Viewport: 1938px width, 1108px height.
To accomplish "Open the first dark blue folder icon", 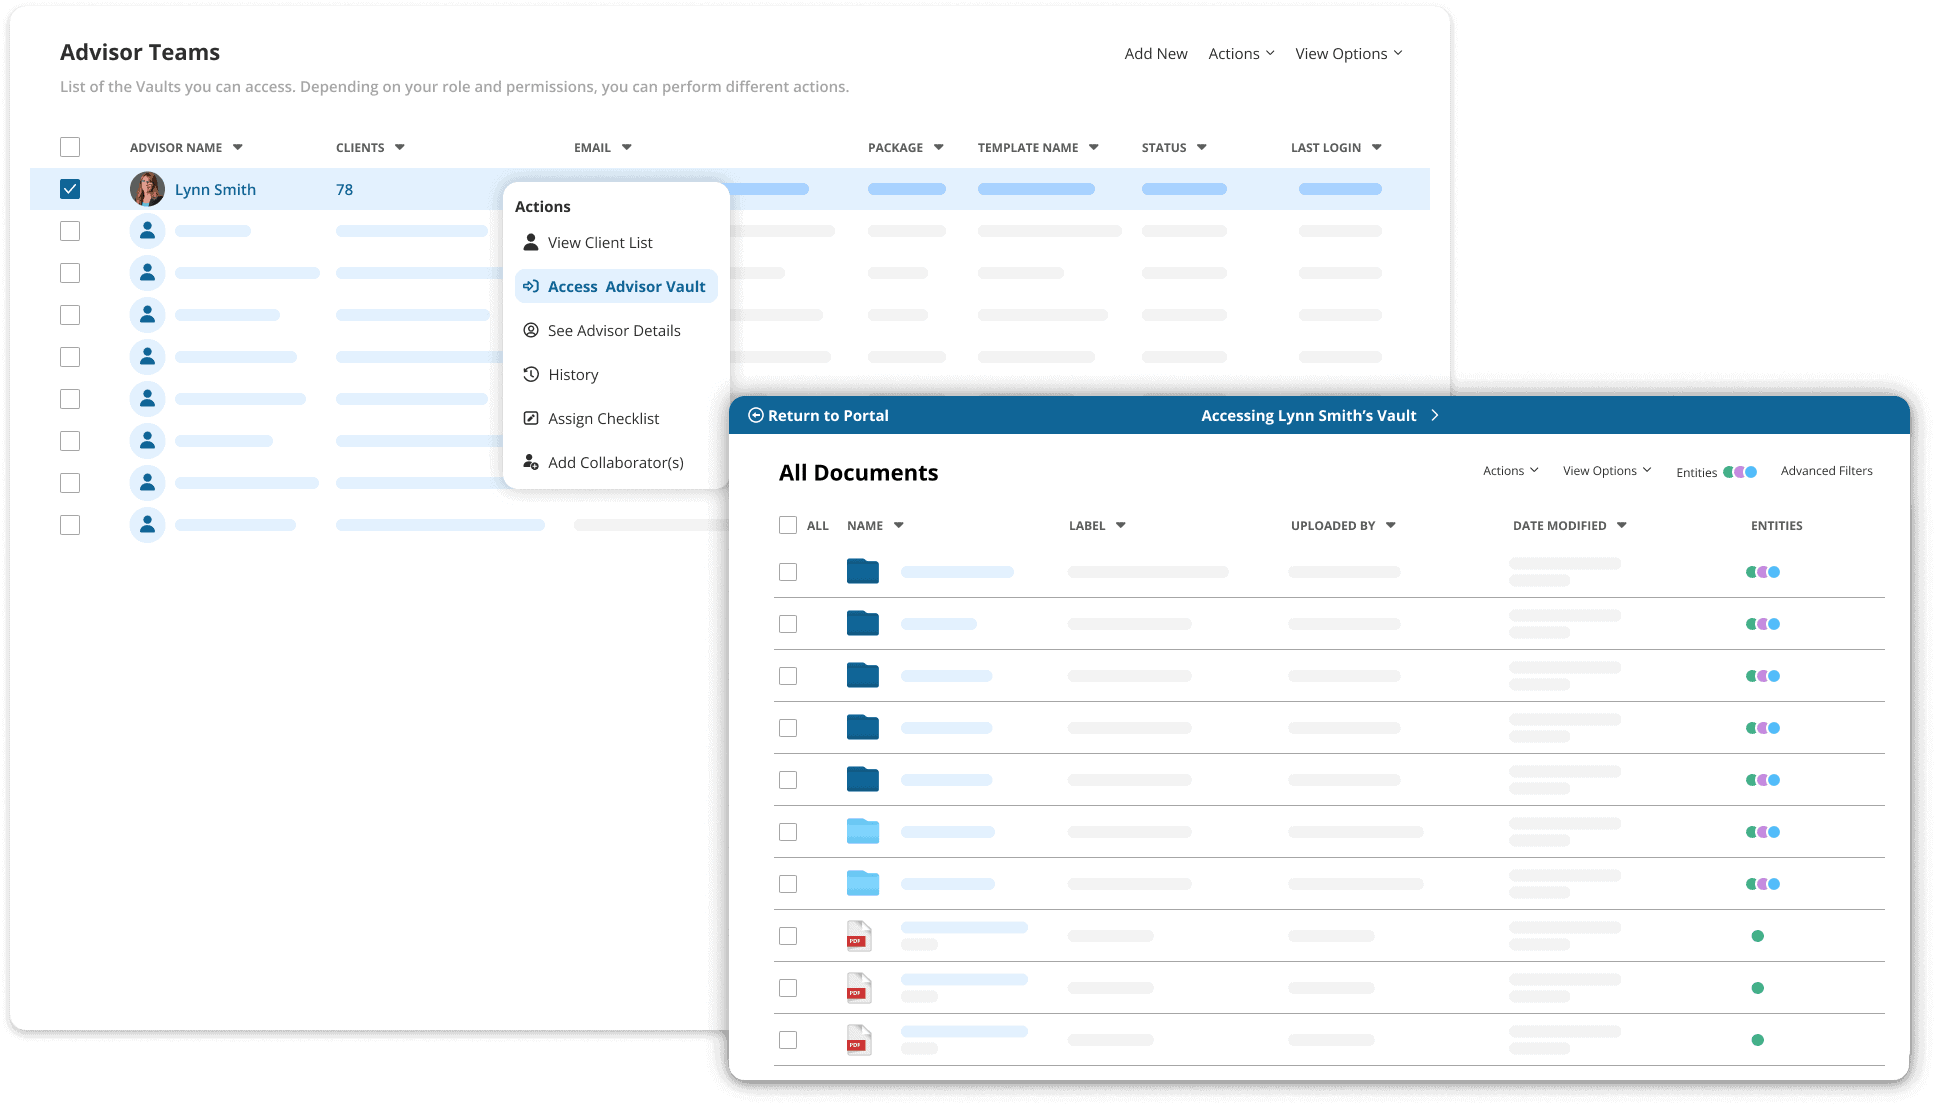I will [862, 572].
